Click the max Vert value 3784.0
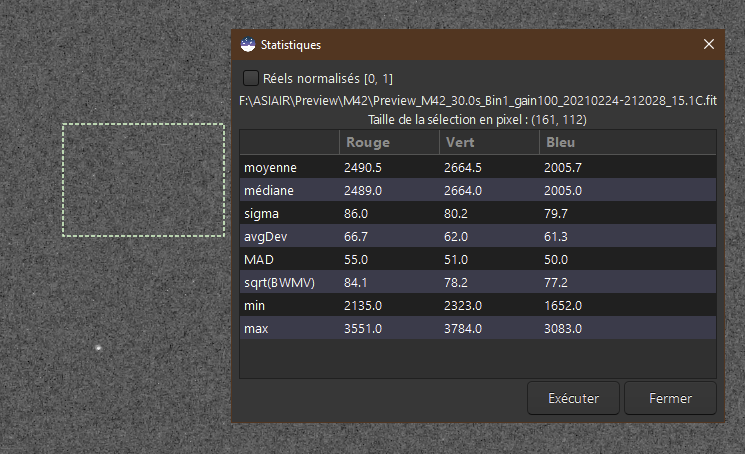This screenshot has height=454, width=745. (463, 329)
